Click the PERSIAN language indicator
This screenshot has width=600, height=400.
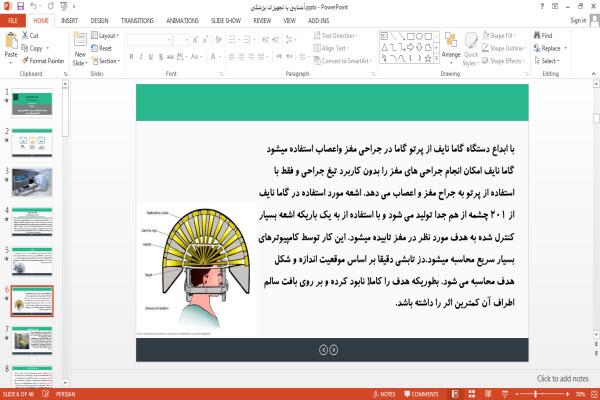[x=65, y=394]
